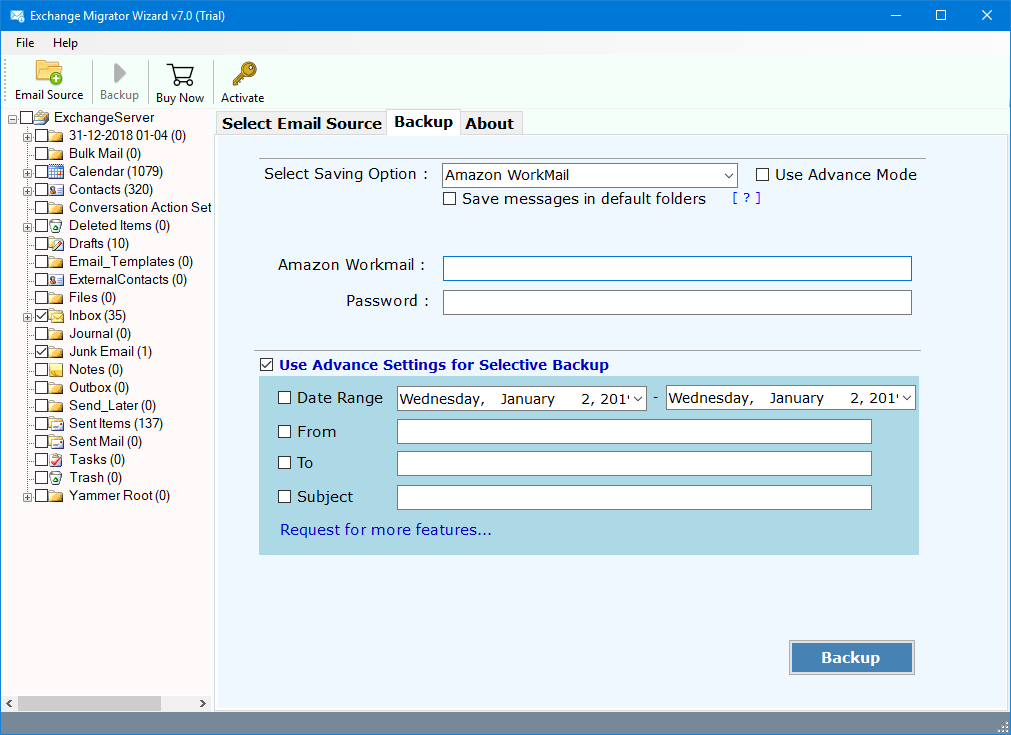Click the Activate key icon

pos(244,74)
